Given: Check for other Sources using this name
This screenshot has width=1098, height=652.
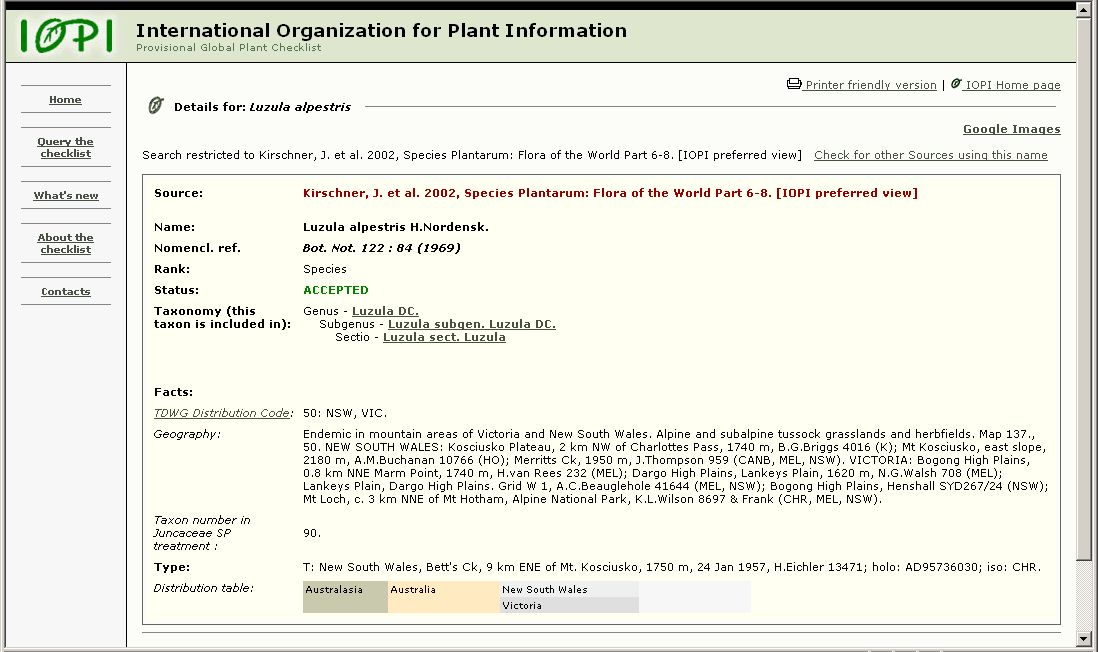Looking at the screenshot, I should (x=930, y=155).
